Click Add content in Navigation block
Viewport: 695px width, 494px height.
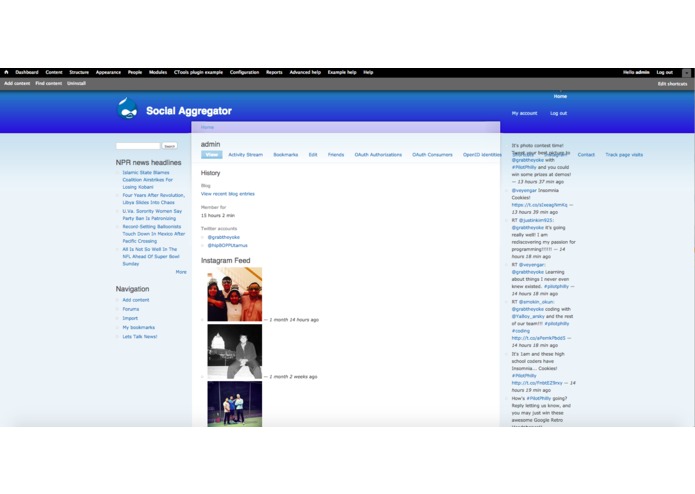(x=136, y=300)
